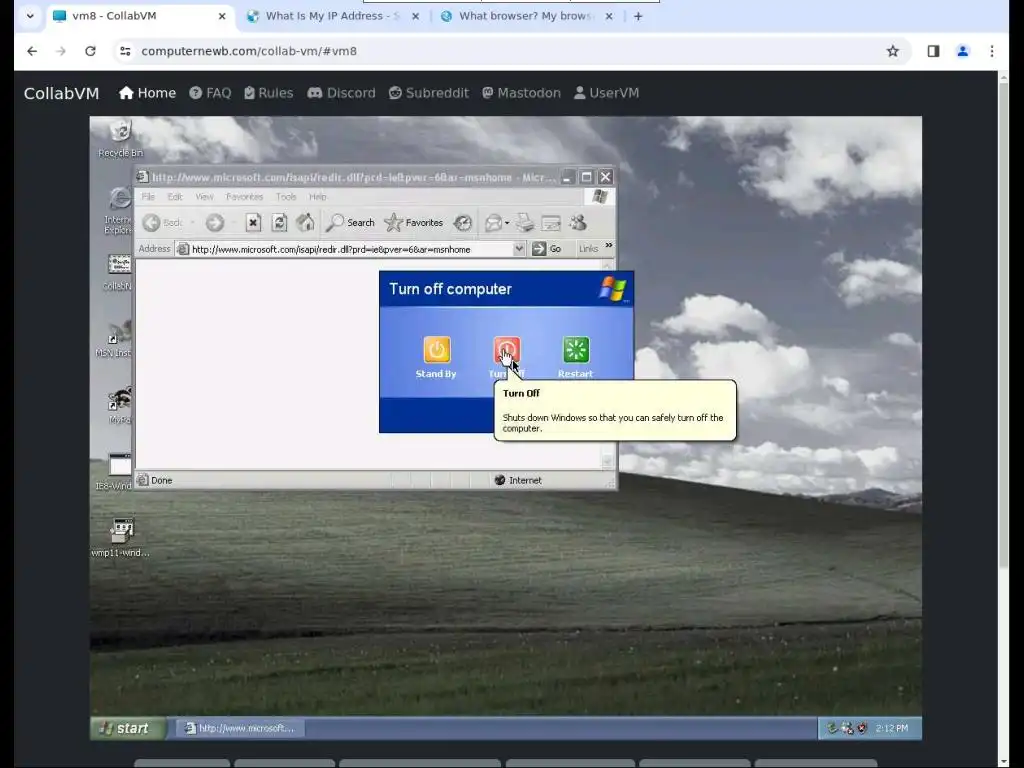
Task: Open the Edit menu in Internet Explorer
Action: (174, 197)
